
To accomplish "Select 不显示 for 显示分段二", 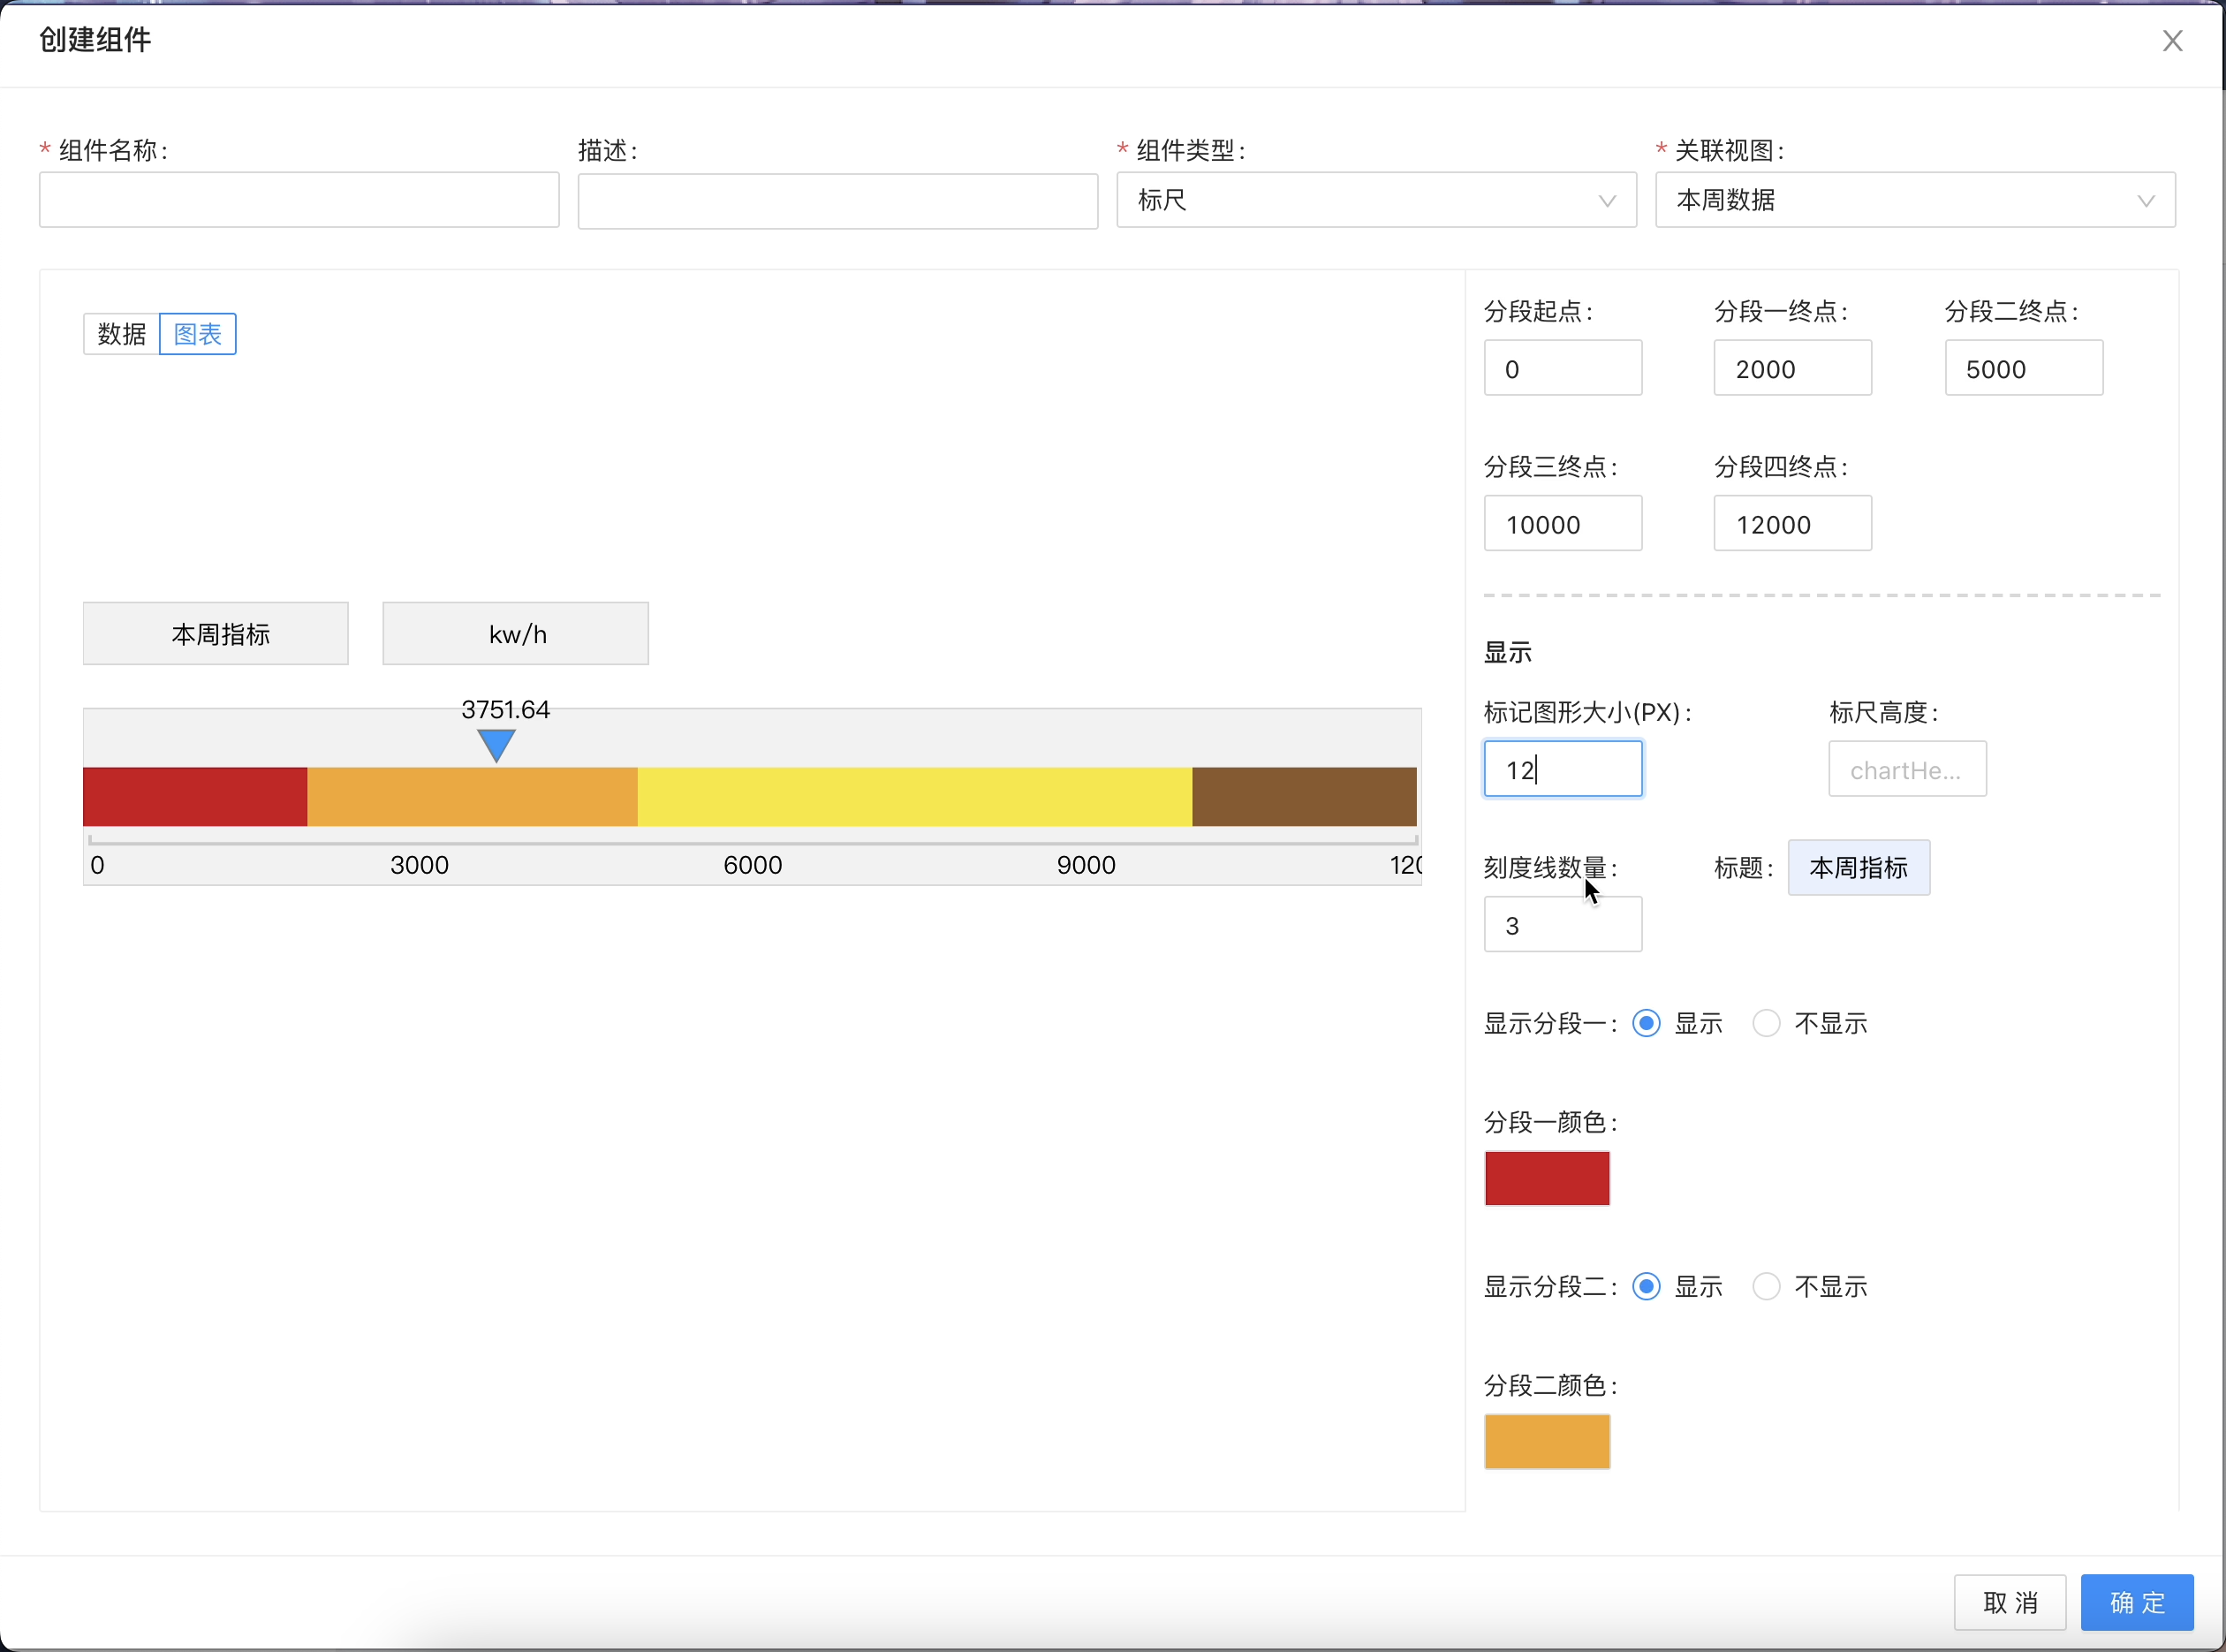I will (1767, 1287).
